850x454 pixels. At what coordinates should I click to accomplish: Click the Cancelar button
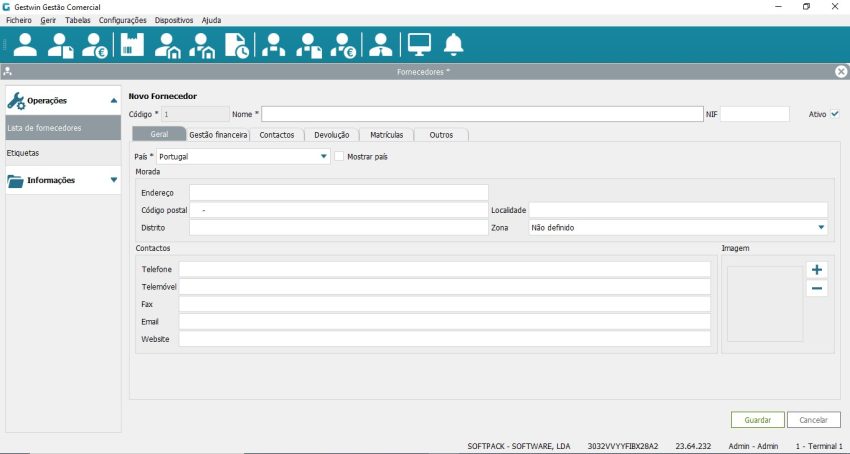(x=813, y=420)
